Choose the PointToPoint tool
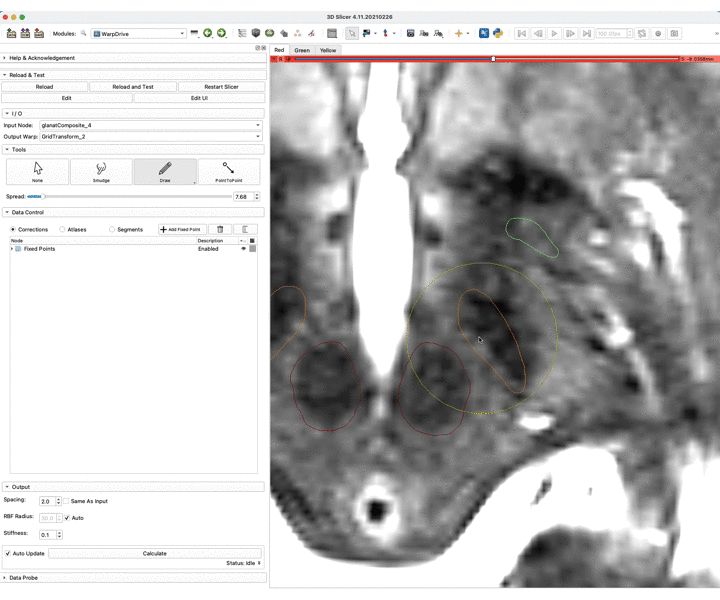 (x=228, y=171)
